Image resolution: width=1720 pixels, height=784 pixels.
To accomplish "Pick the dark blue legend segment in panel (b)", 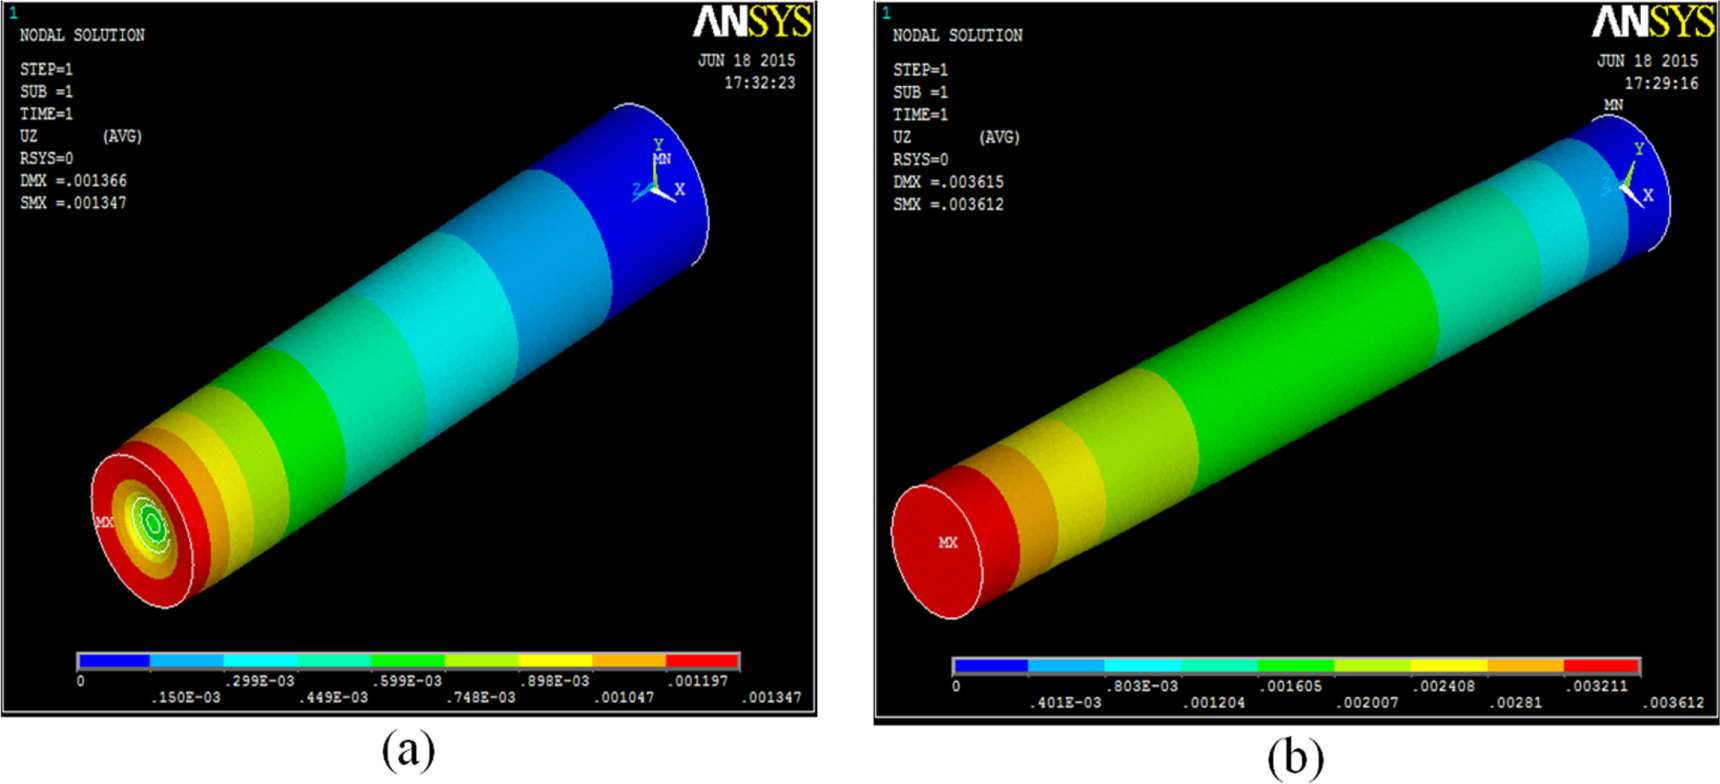I will pos(991,666).
